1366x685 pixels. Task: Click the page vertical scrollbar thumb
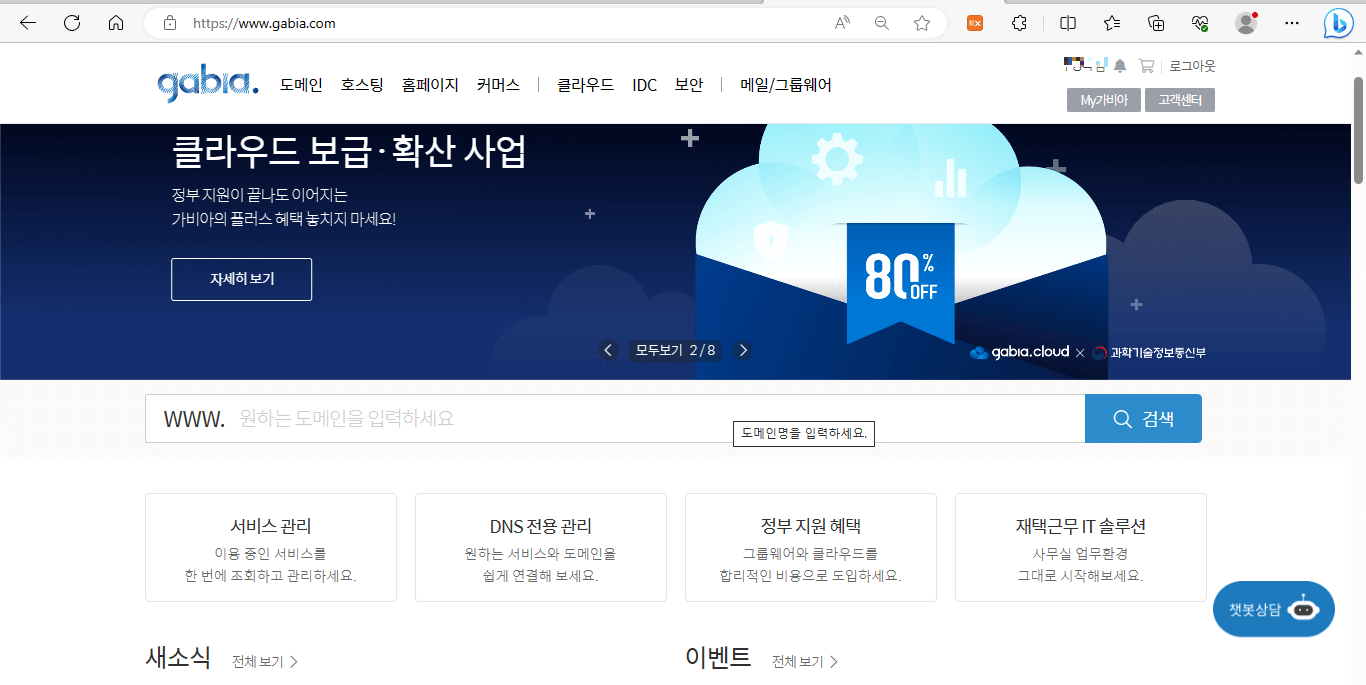[x=1359, y=130]
